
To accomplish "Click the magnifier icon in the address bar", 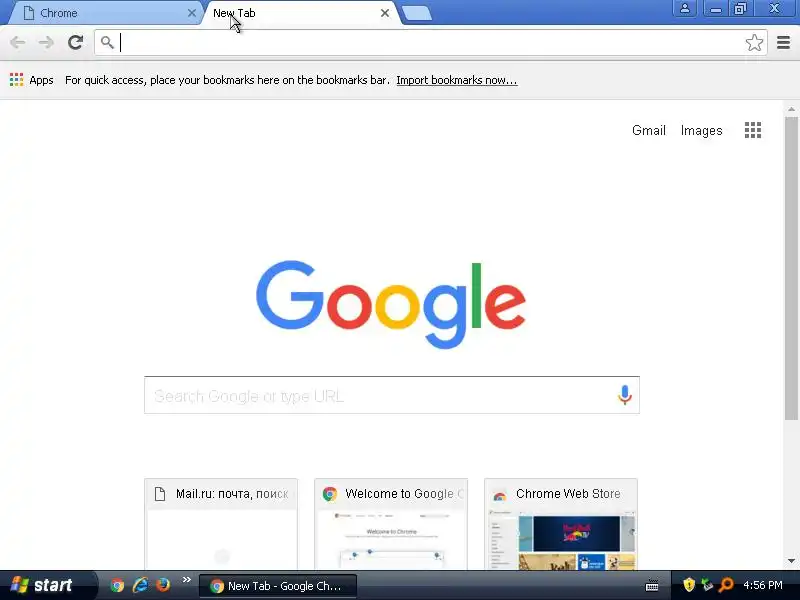I will pos(107,42).
